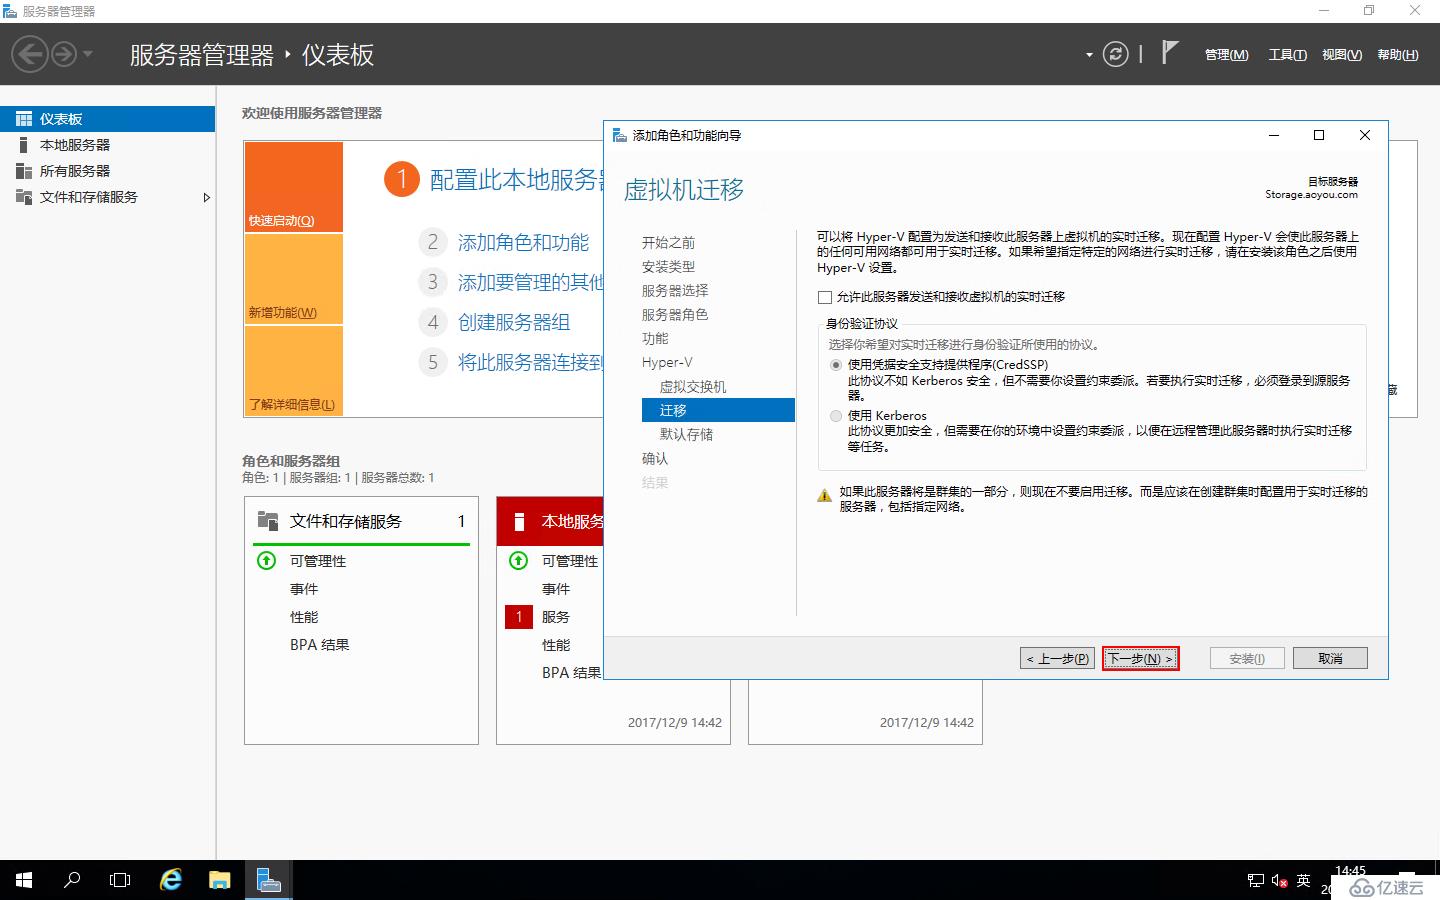Launch Internet Explorer from taskbar
Screen dimensions: 1440x900
pyautogui.click(x=171, y=880)
